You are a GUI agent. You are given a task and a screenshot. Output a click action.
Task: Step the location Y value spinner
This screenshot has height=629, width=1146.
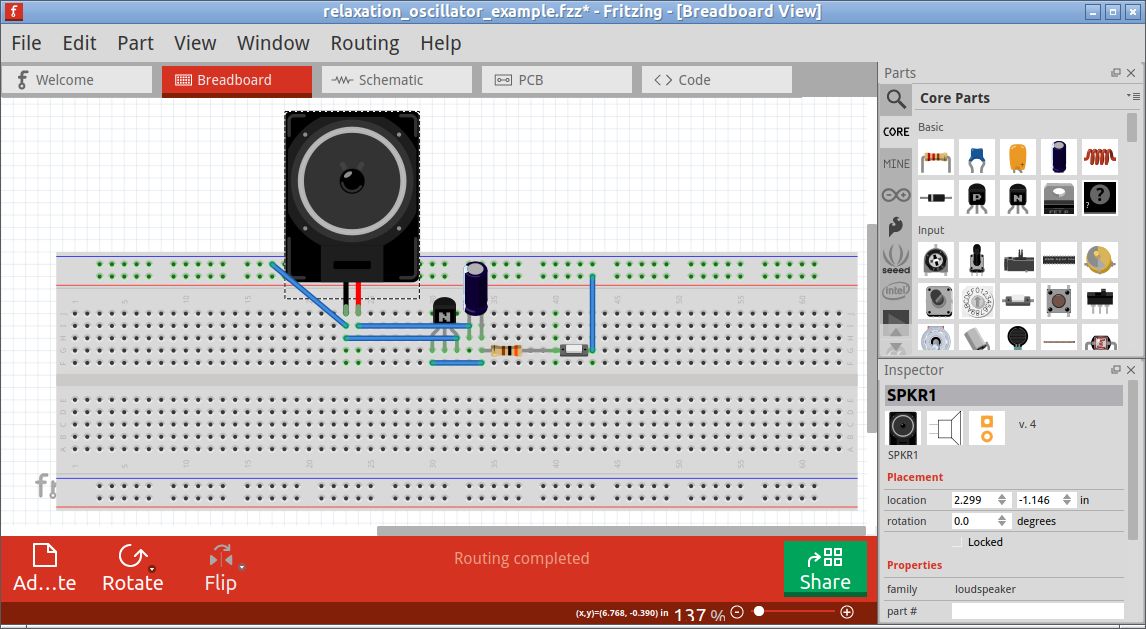click(1067, 500)
